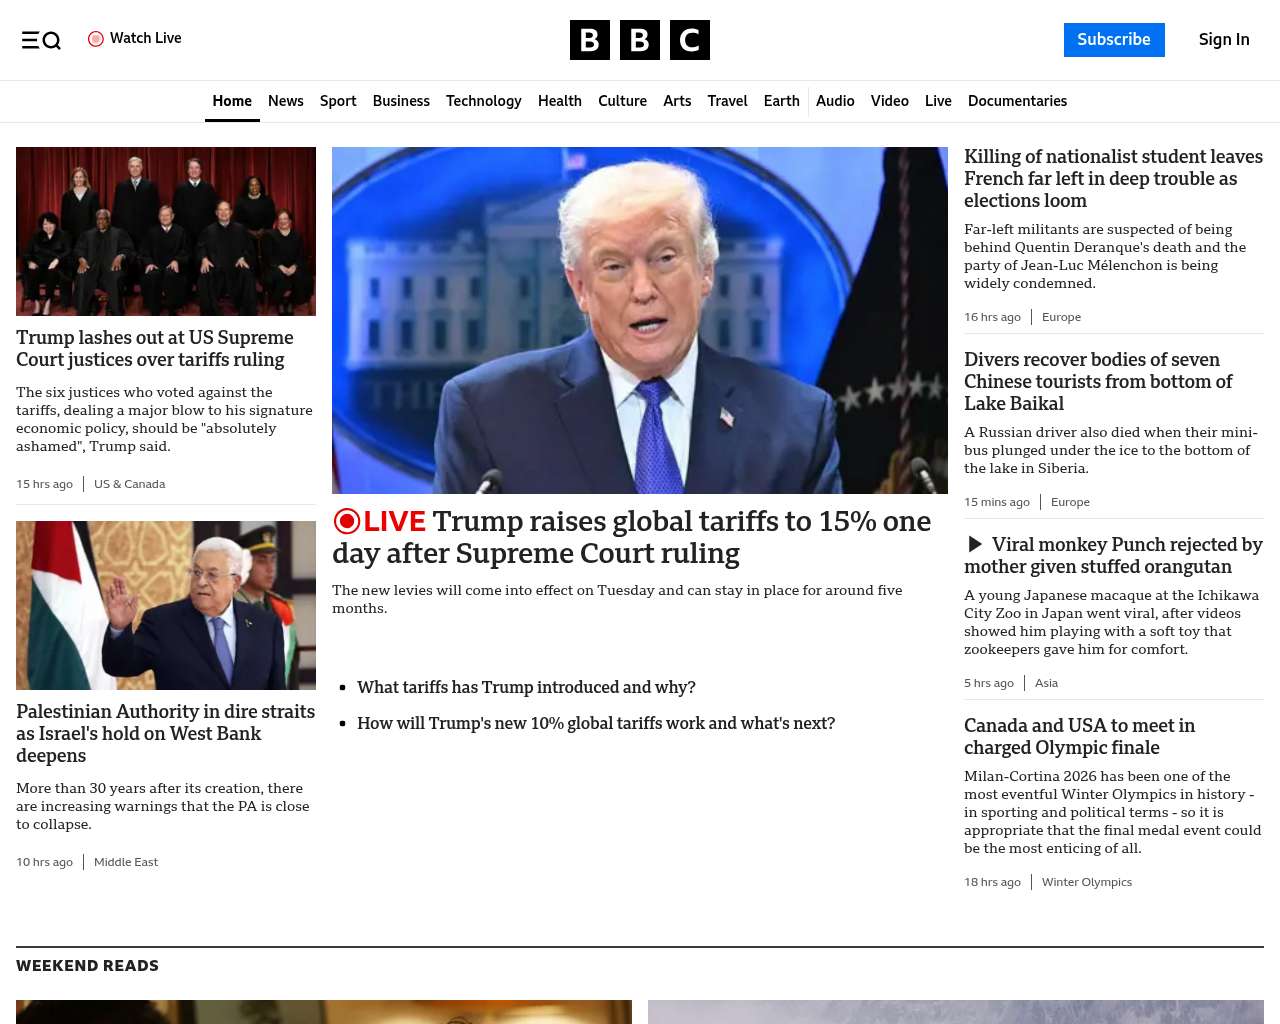
Task: Open the Earth navigation item
Action: click(x=781, y=101)
